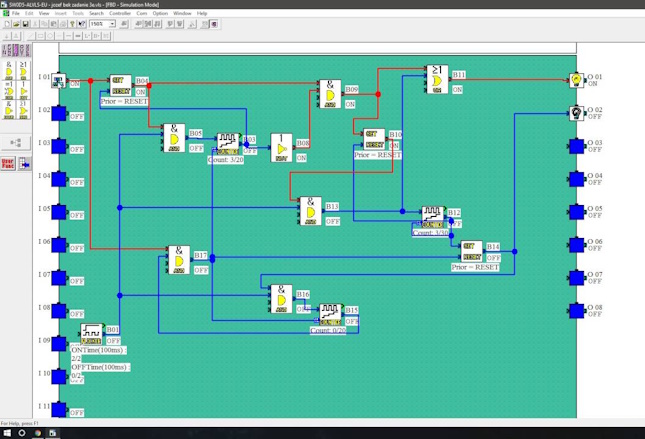Select the XOR gate in the palette
Image resolution: width=645 pixels, height=439 pixels.
(x=9, y=90)
